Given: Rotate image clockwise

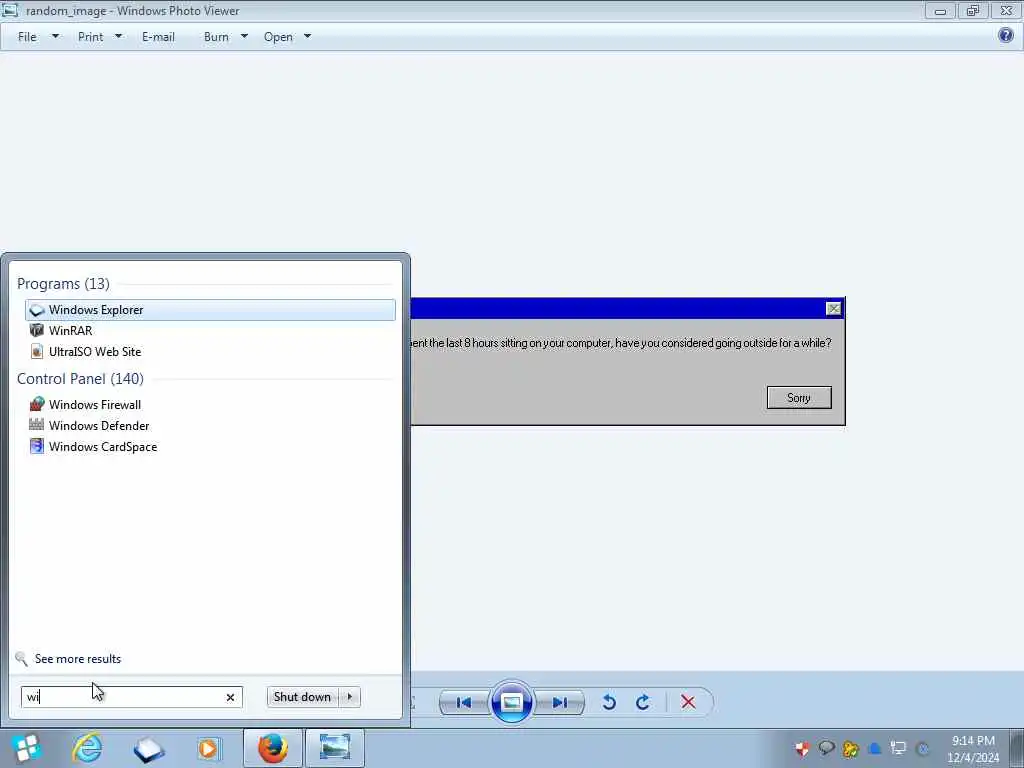Looking at the screenshot, I should point(643,703).
